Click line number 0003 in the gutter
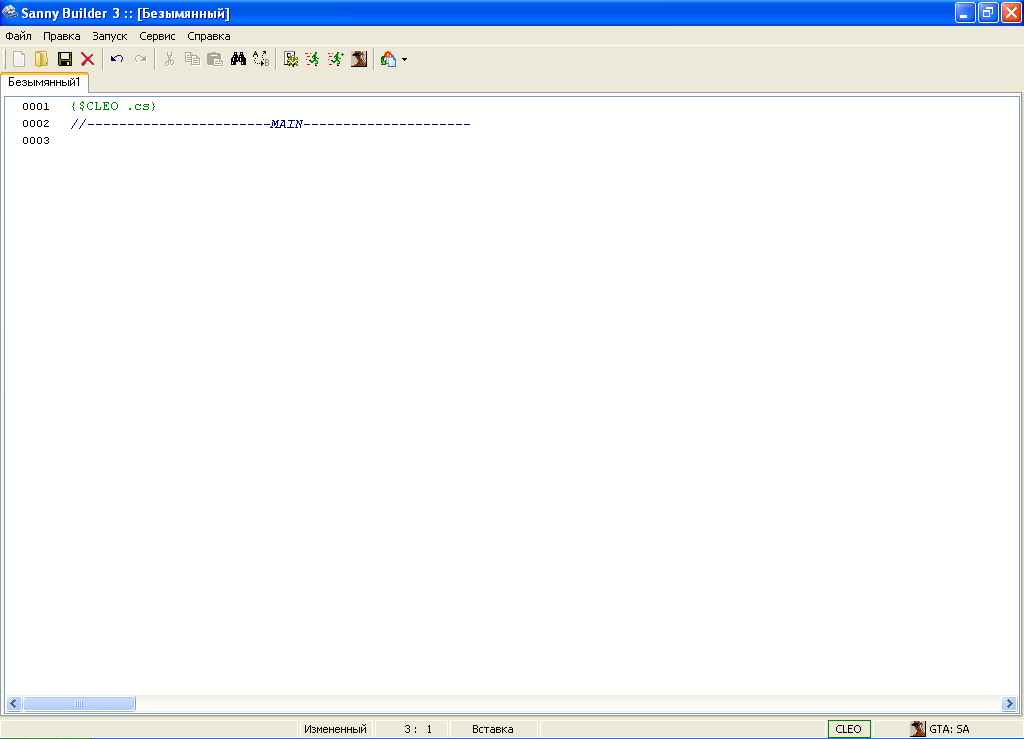Image resolution: width=1024 pixels, height=739 pixels. coord(36,140)
